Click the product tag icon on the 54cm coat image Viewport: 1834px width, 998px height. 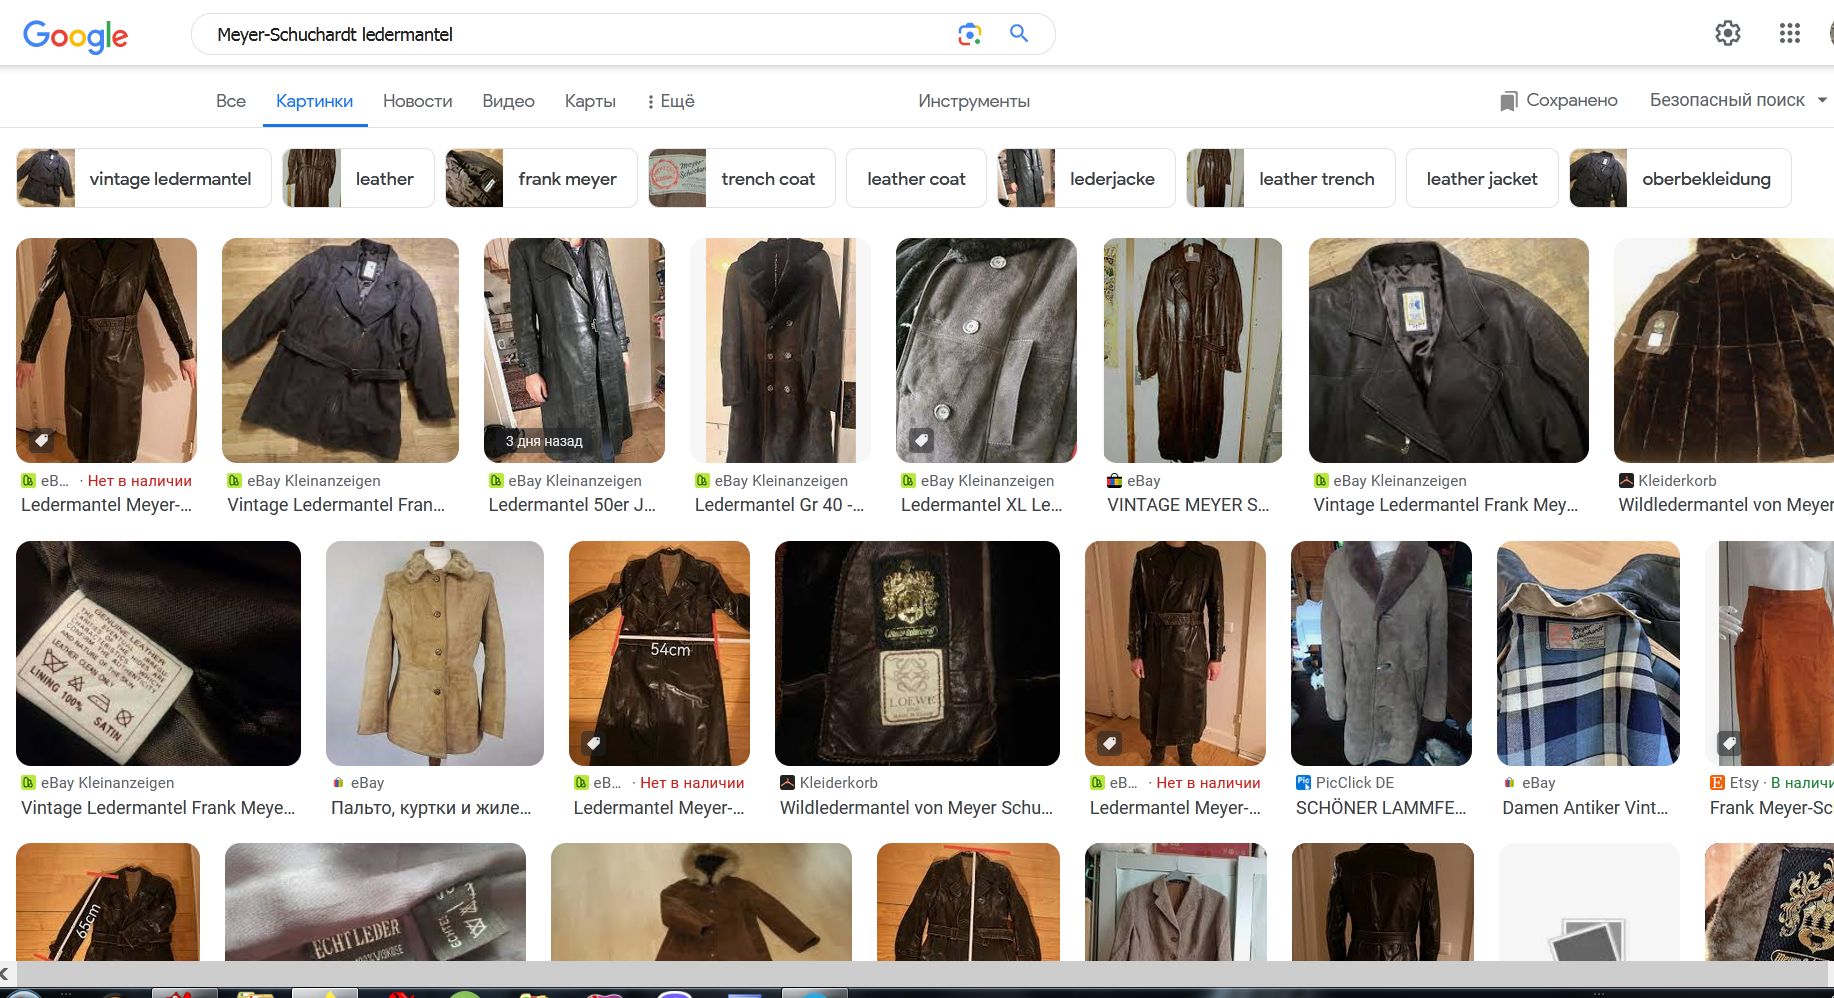click(x=593, y=743)
